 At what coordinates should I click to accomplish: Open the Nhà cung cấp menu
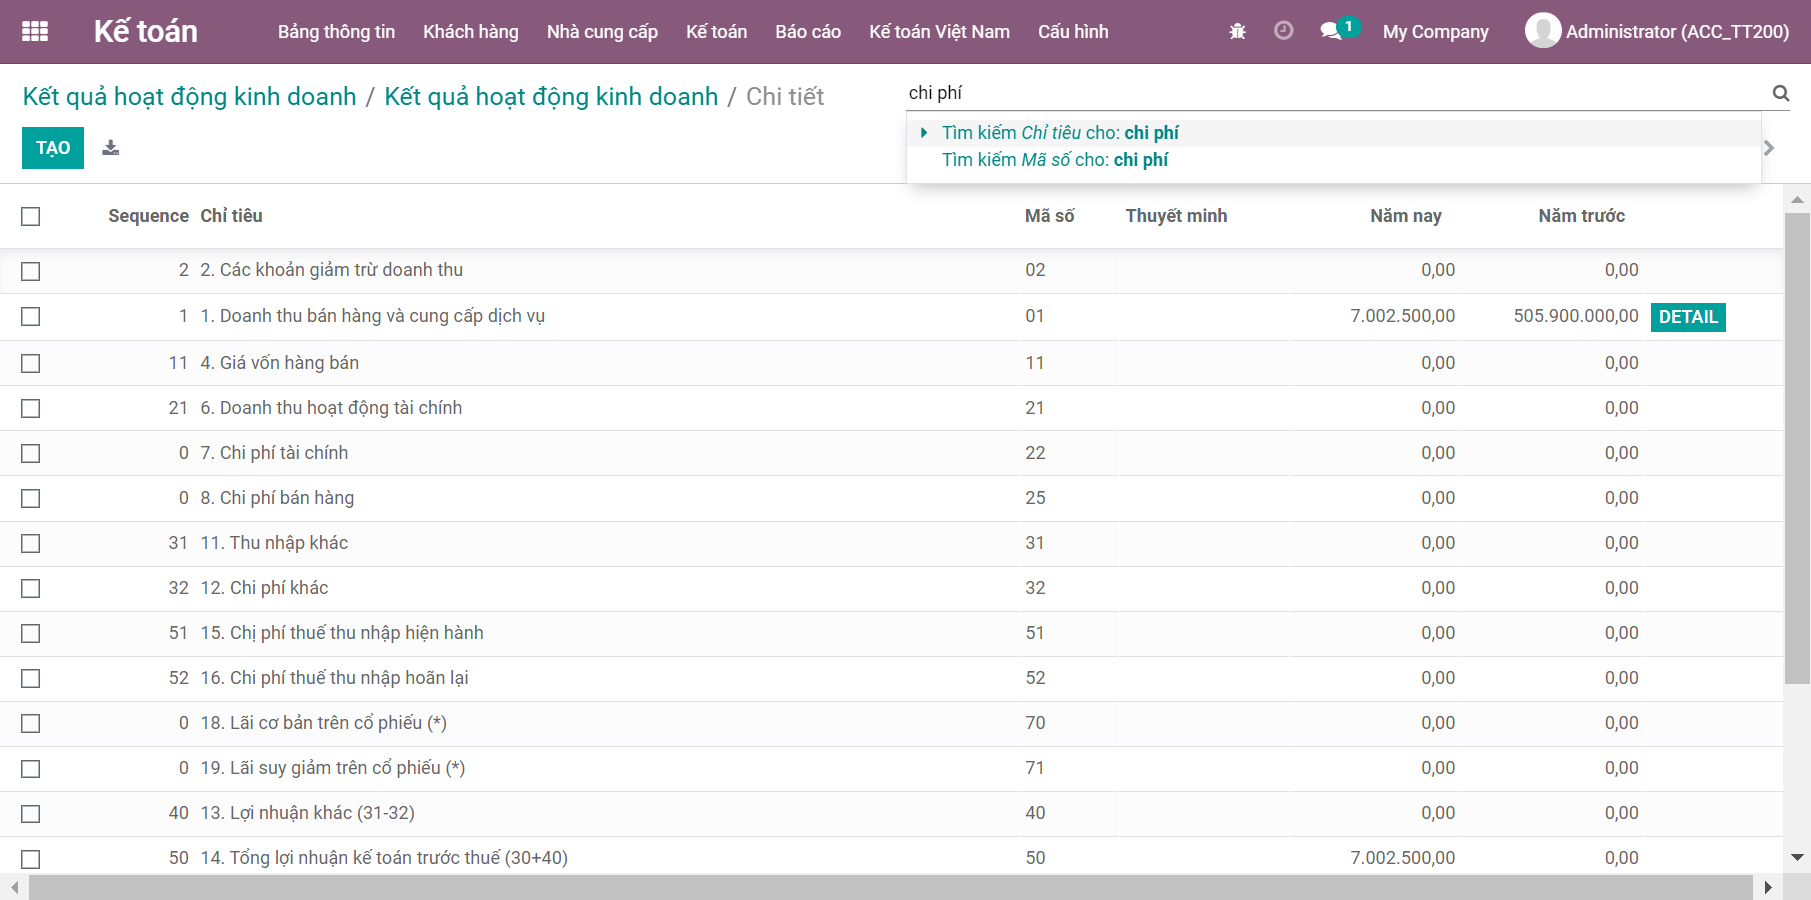[x=602, y=32]
